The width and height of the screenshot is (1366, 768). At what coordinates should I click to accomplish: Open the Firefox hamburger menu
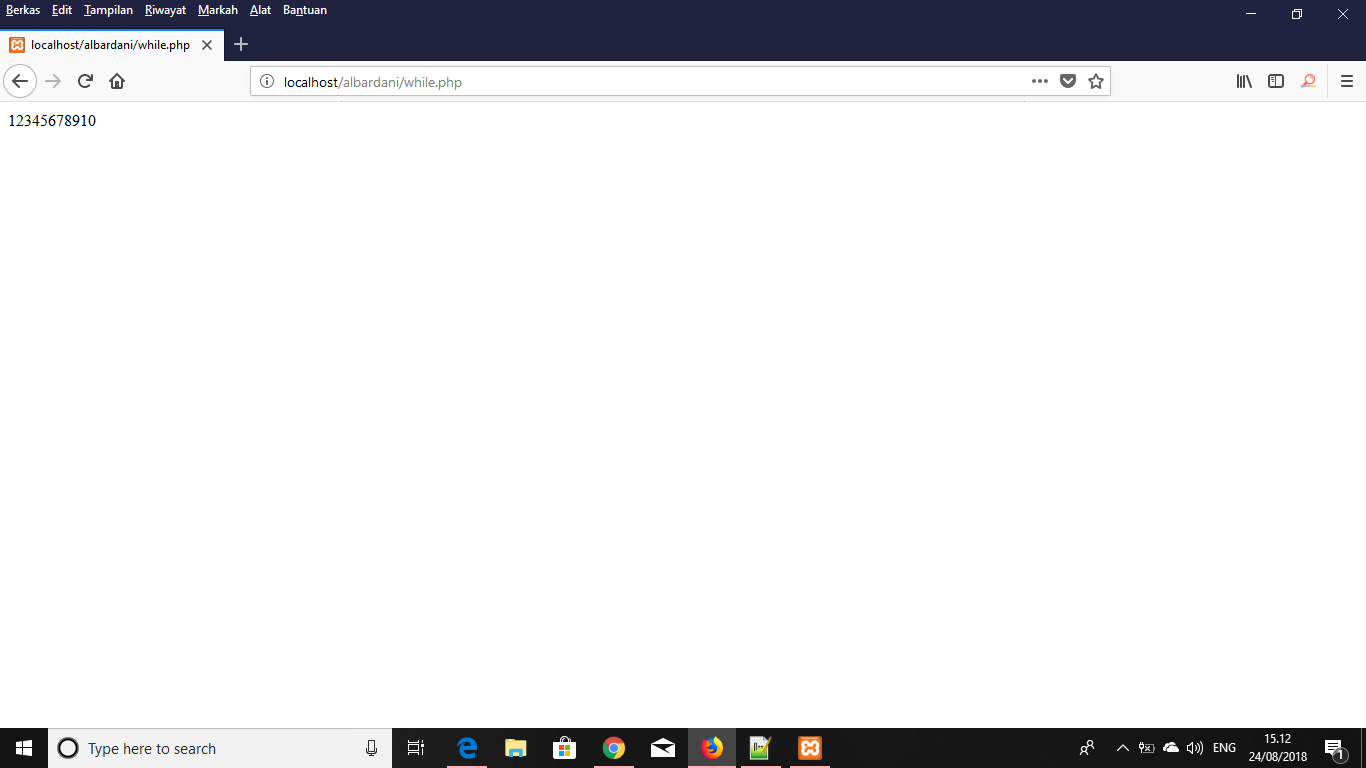click(1347, 81)
